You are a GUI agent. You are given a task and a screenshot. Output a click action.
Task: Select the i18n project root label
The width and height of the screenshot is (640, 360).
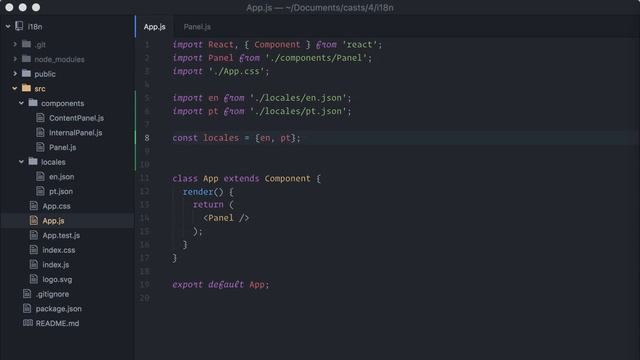pos(35,27)
